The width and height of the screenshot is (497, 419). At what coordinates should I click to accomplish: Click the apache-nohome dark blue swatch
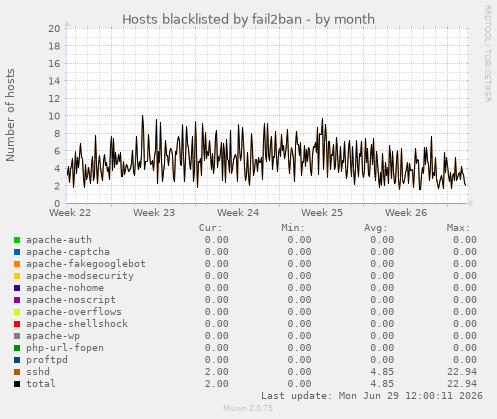[17, 288]
